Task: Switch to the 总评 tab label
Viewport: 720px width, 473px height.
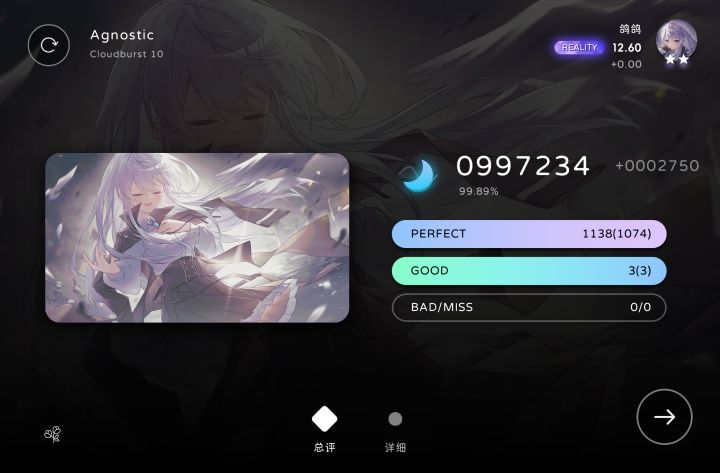Action: click(325, 447)
